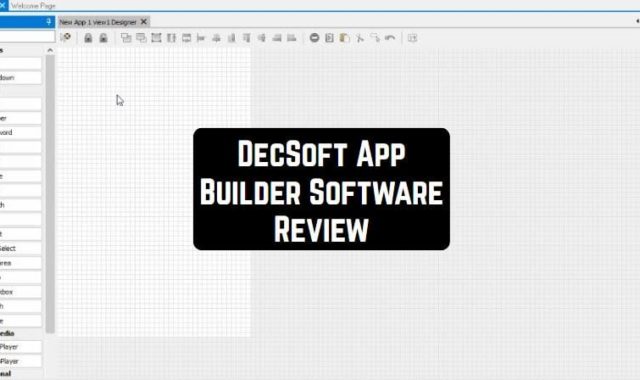The height and width of the screenshot is (380, 640).
Task: Click the scissors cut icon
Action: [x=360, y=38]
